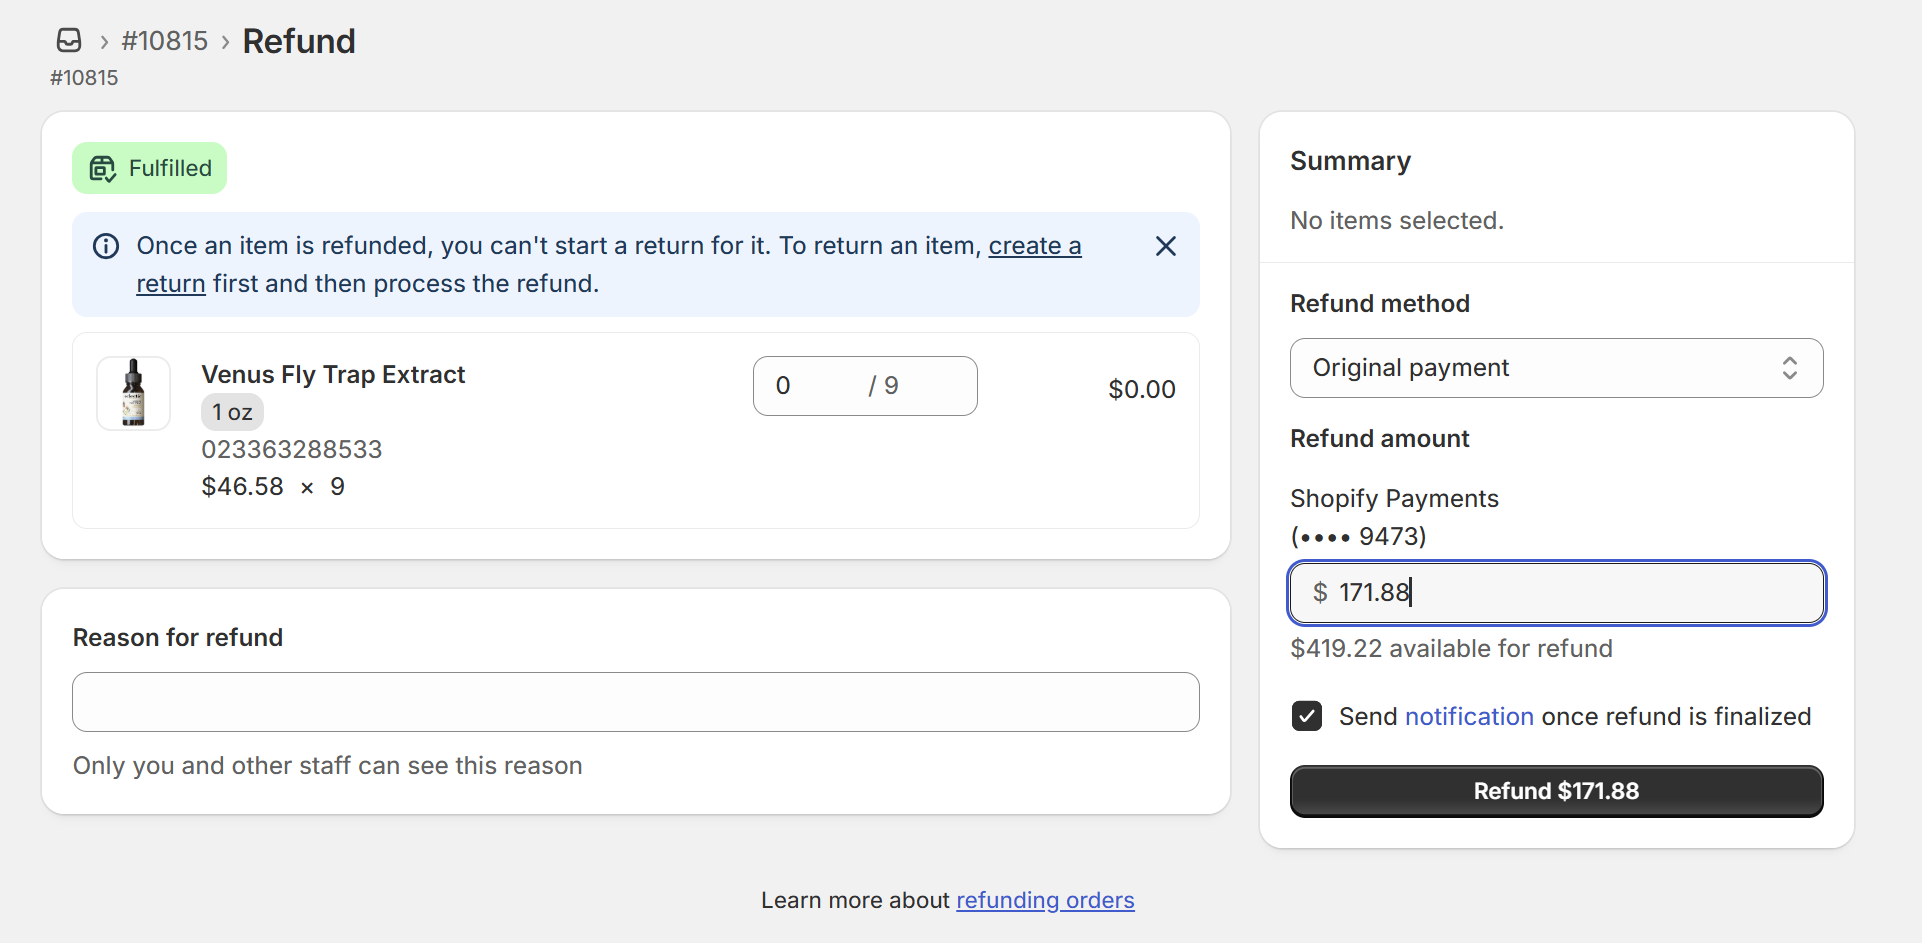Click the refund quantity field

click(865, 386)
